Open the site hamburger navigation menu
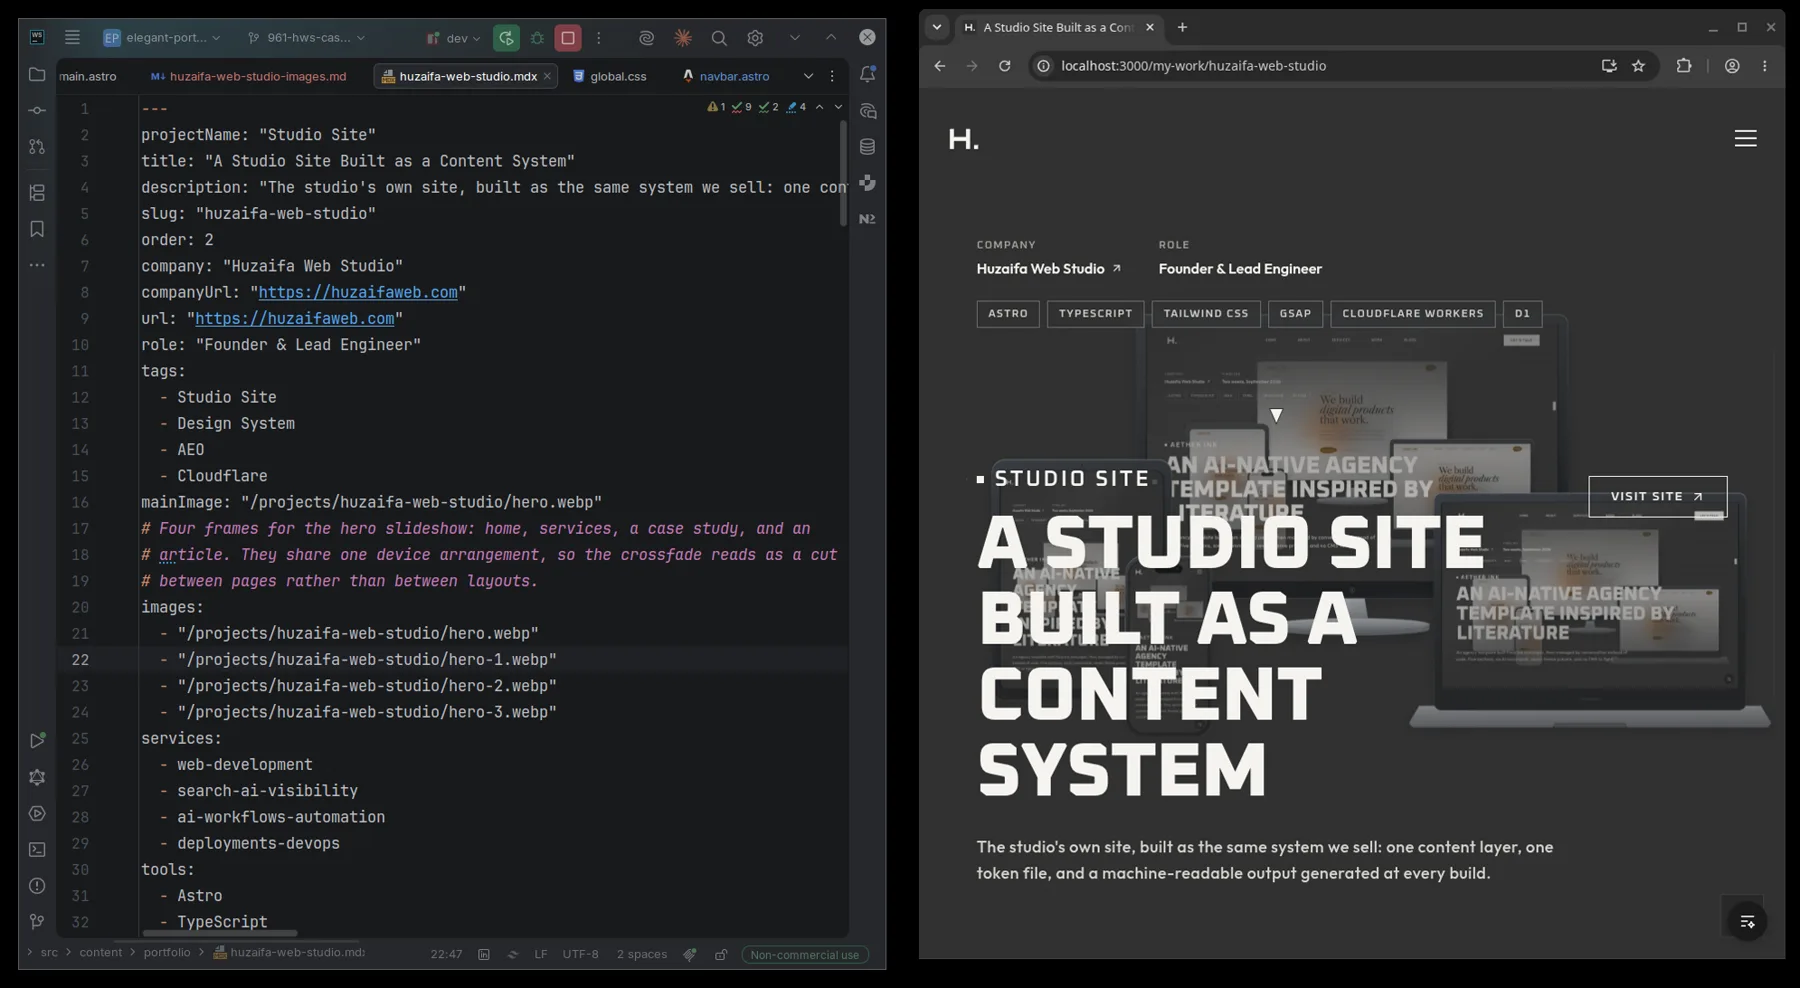1800x988 pixels. 1745,139
